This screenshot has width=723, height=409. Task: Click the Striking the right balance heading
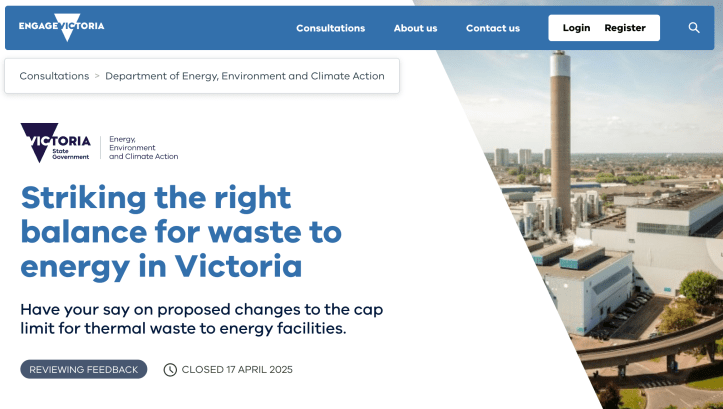(181, 231)
